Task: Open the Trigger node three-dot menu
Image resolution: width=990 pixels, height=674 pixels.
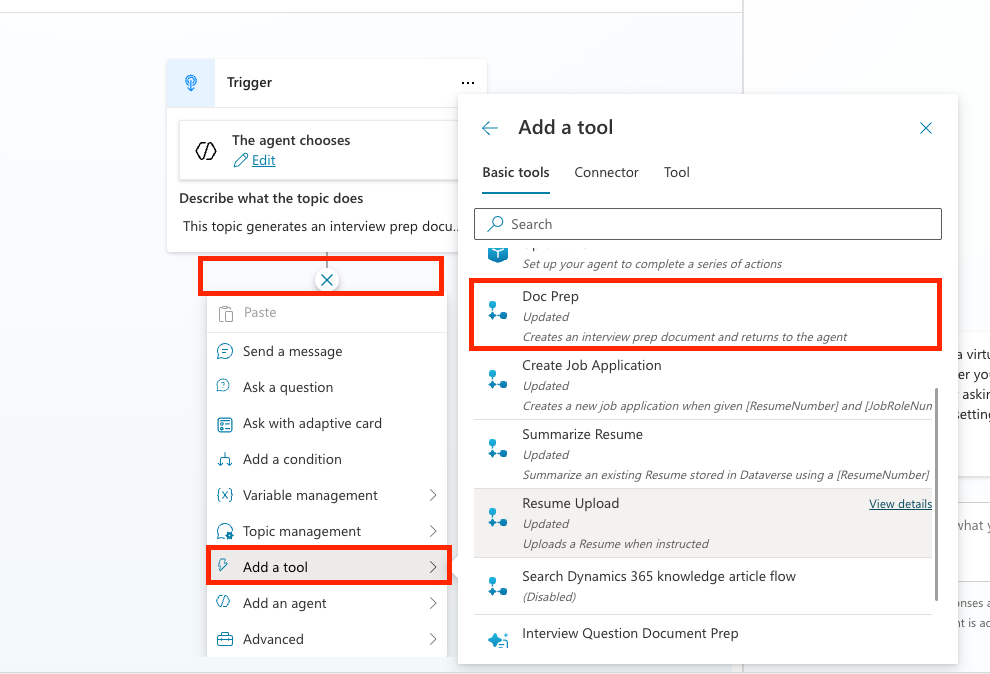Action: (x=468, y=83)
